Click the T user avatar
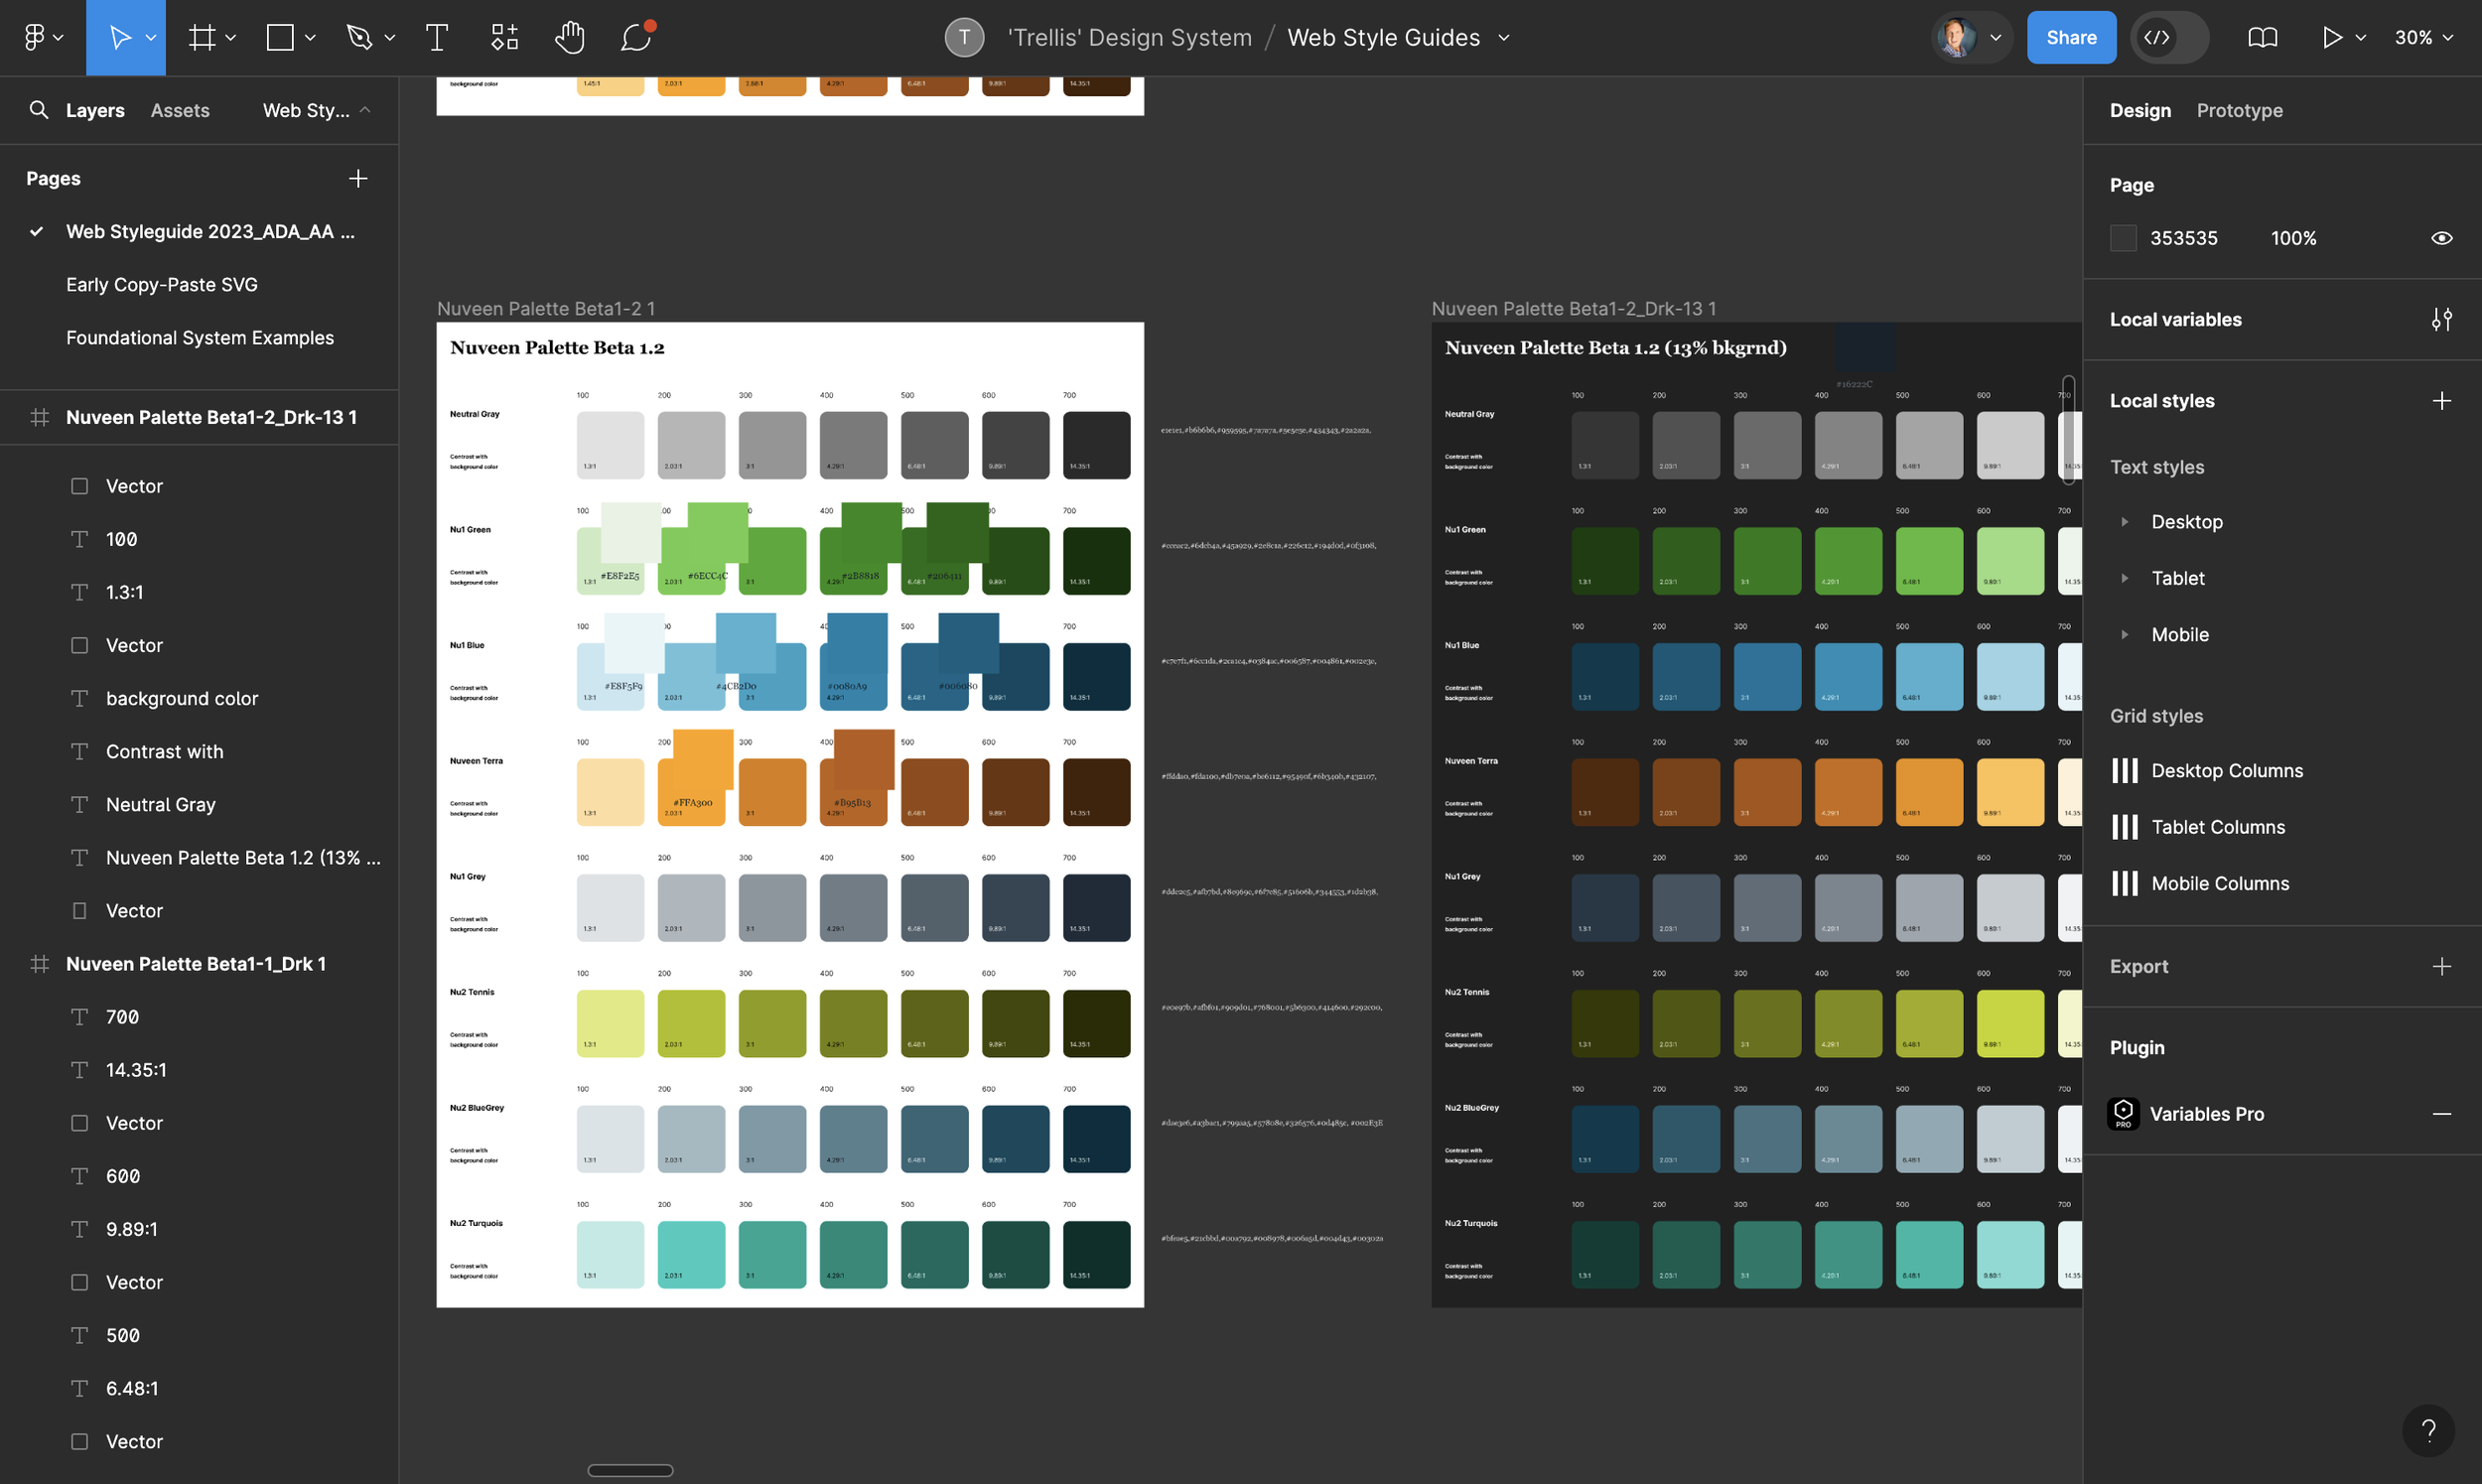Viewport: 2482px width, 1484px height. [964, 38]
